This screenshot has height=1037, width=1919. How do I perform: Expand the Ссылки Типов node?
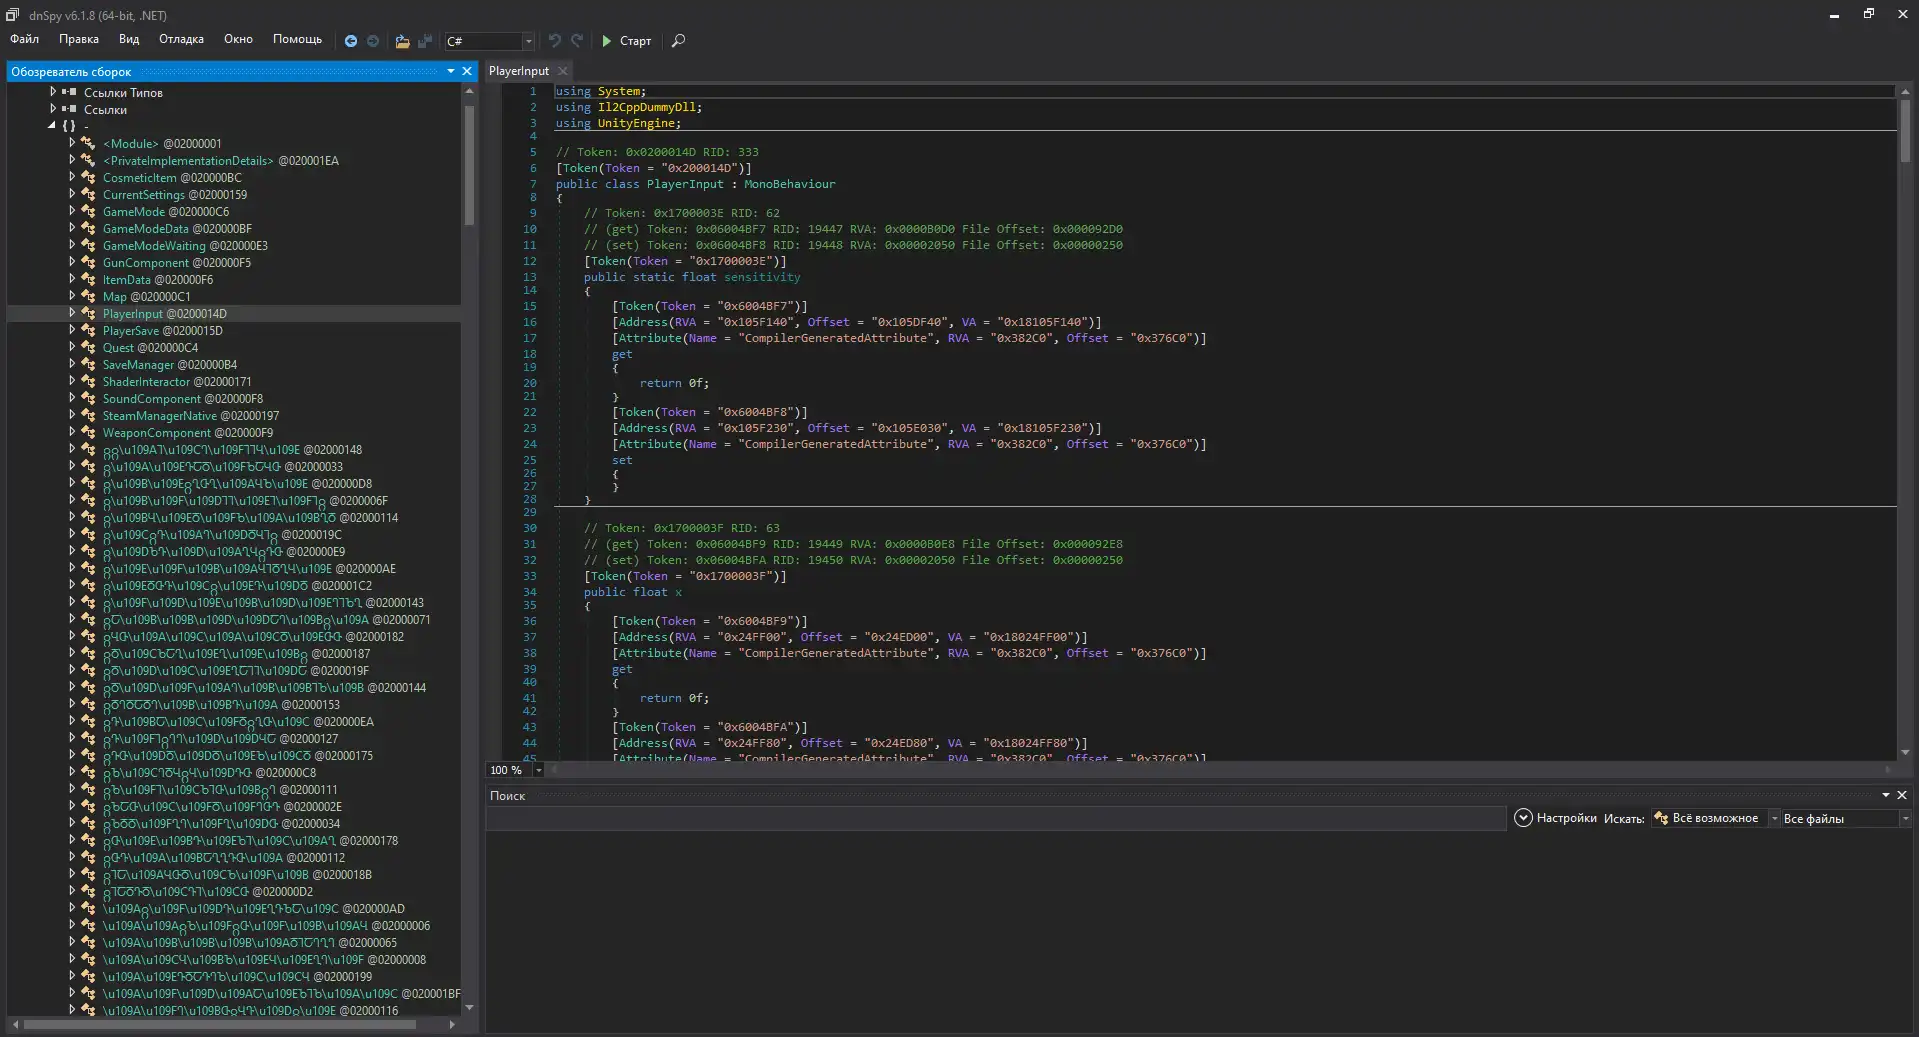coord(53,92)
